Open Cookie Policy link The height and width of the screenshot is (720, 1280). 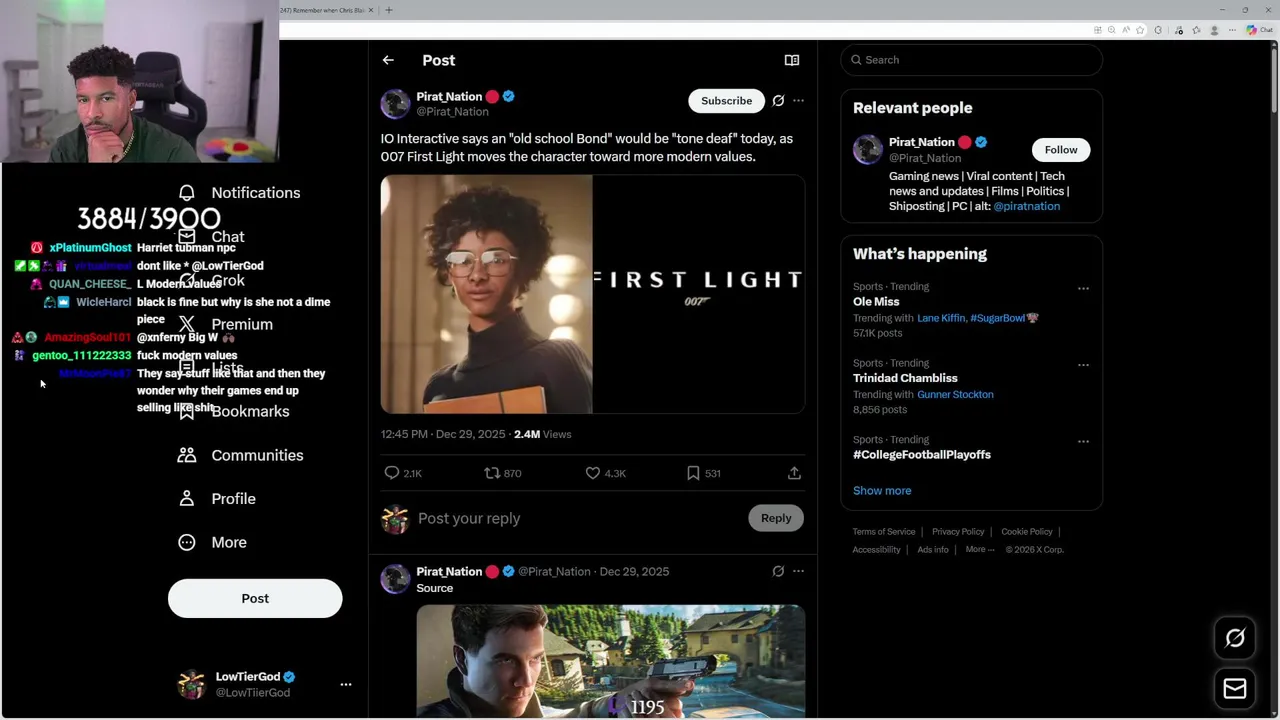click(x=1027, y=532)
